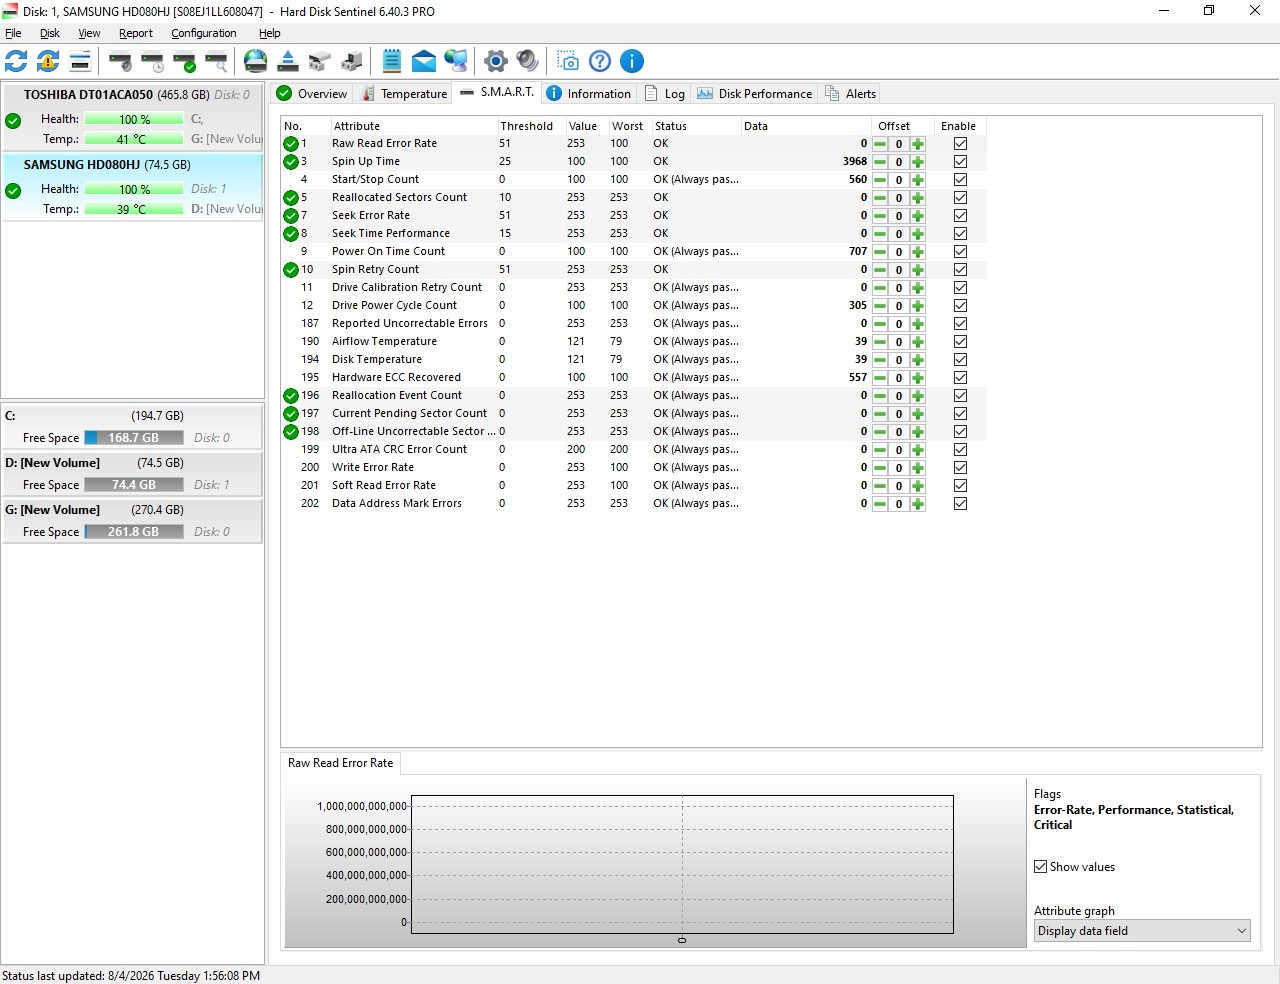Select the Hardware ECC Recovered row

coord(634,378)
